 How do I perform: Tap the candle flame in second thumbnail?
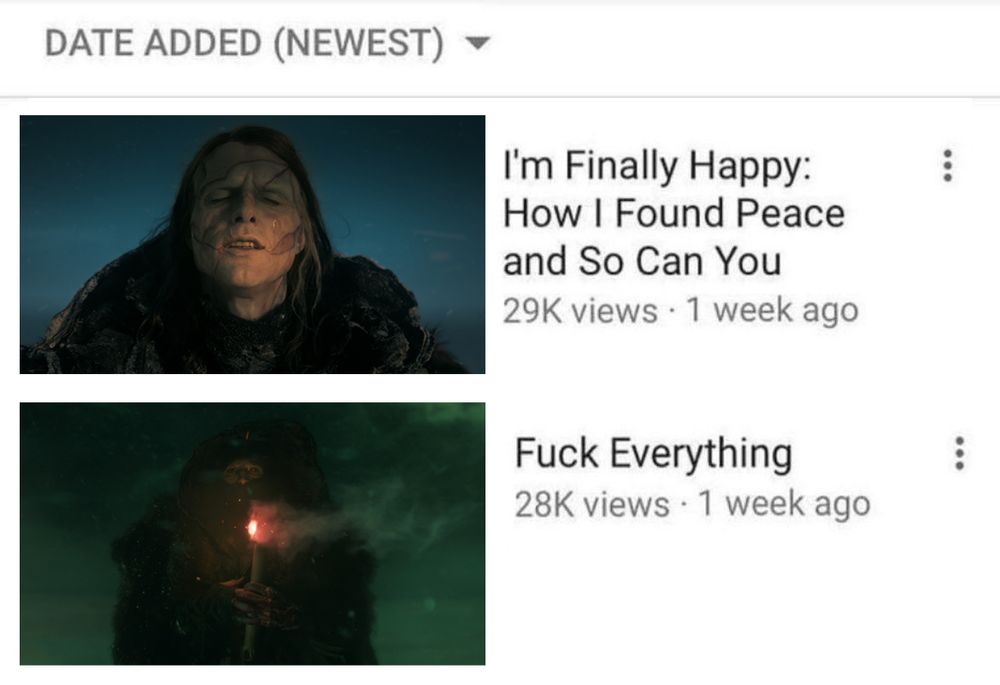click(253, 529)
